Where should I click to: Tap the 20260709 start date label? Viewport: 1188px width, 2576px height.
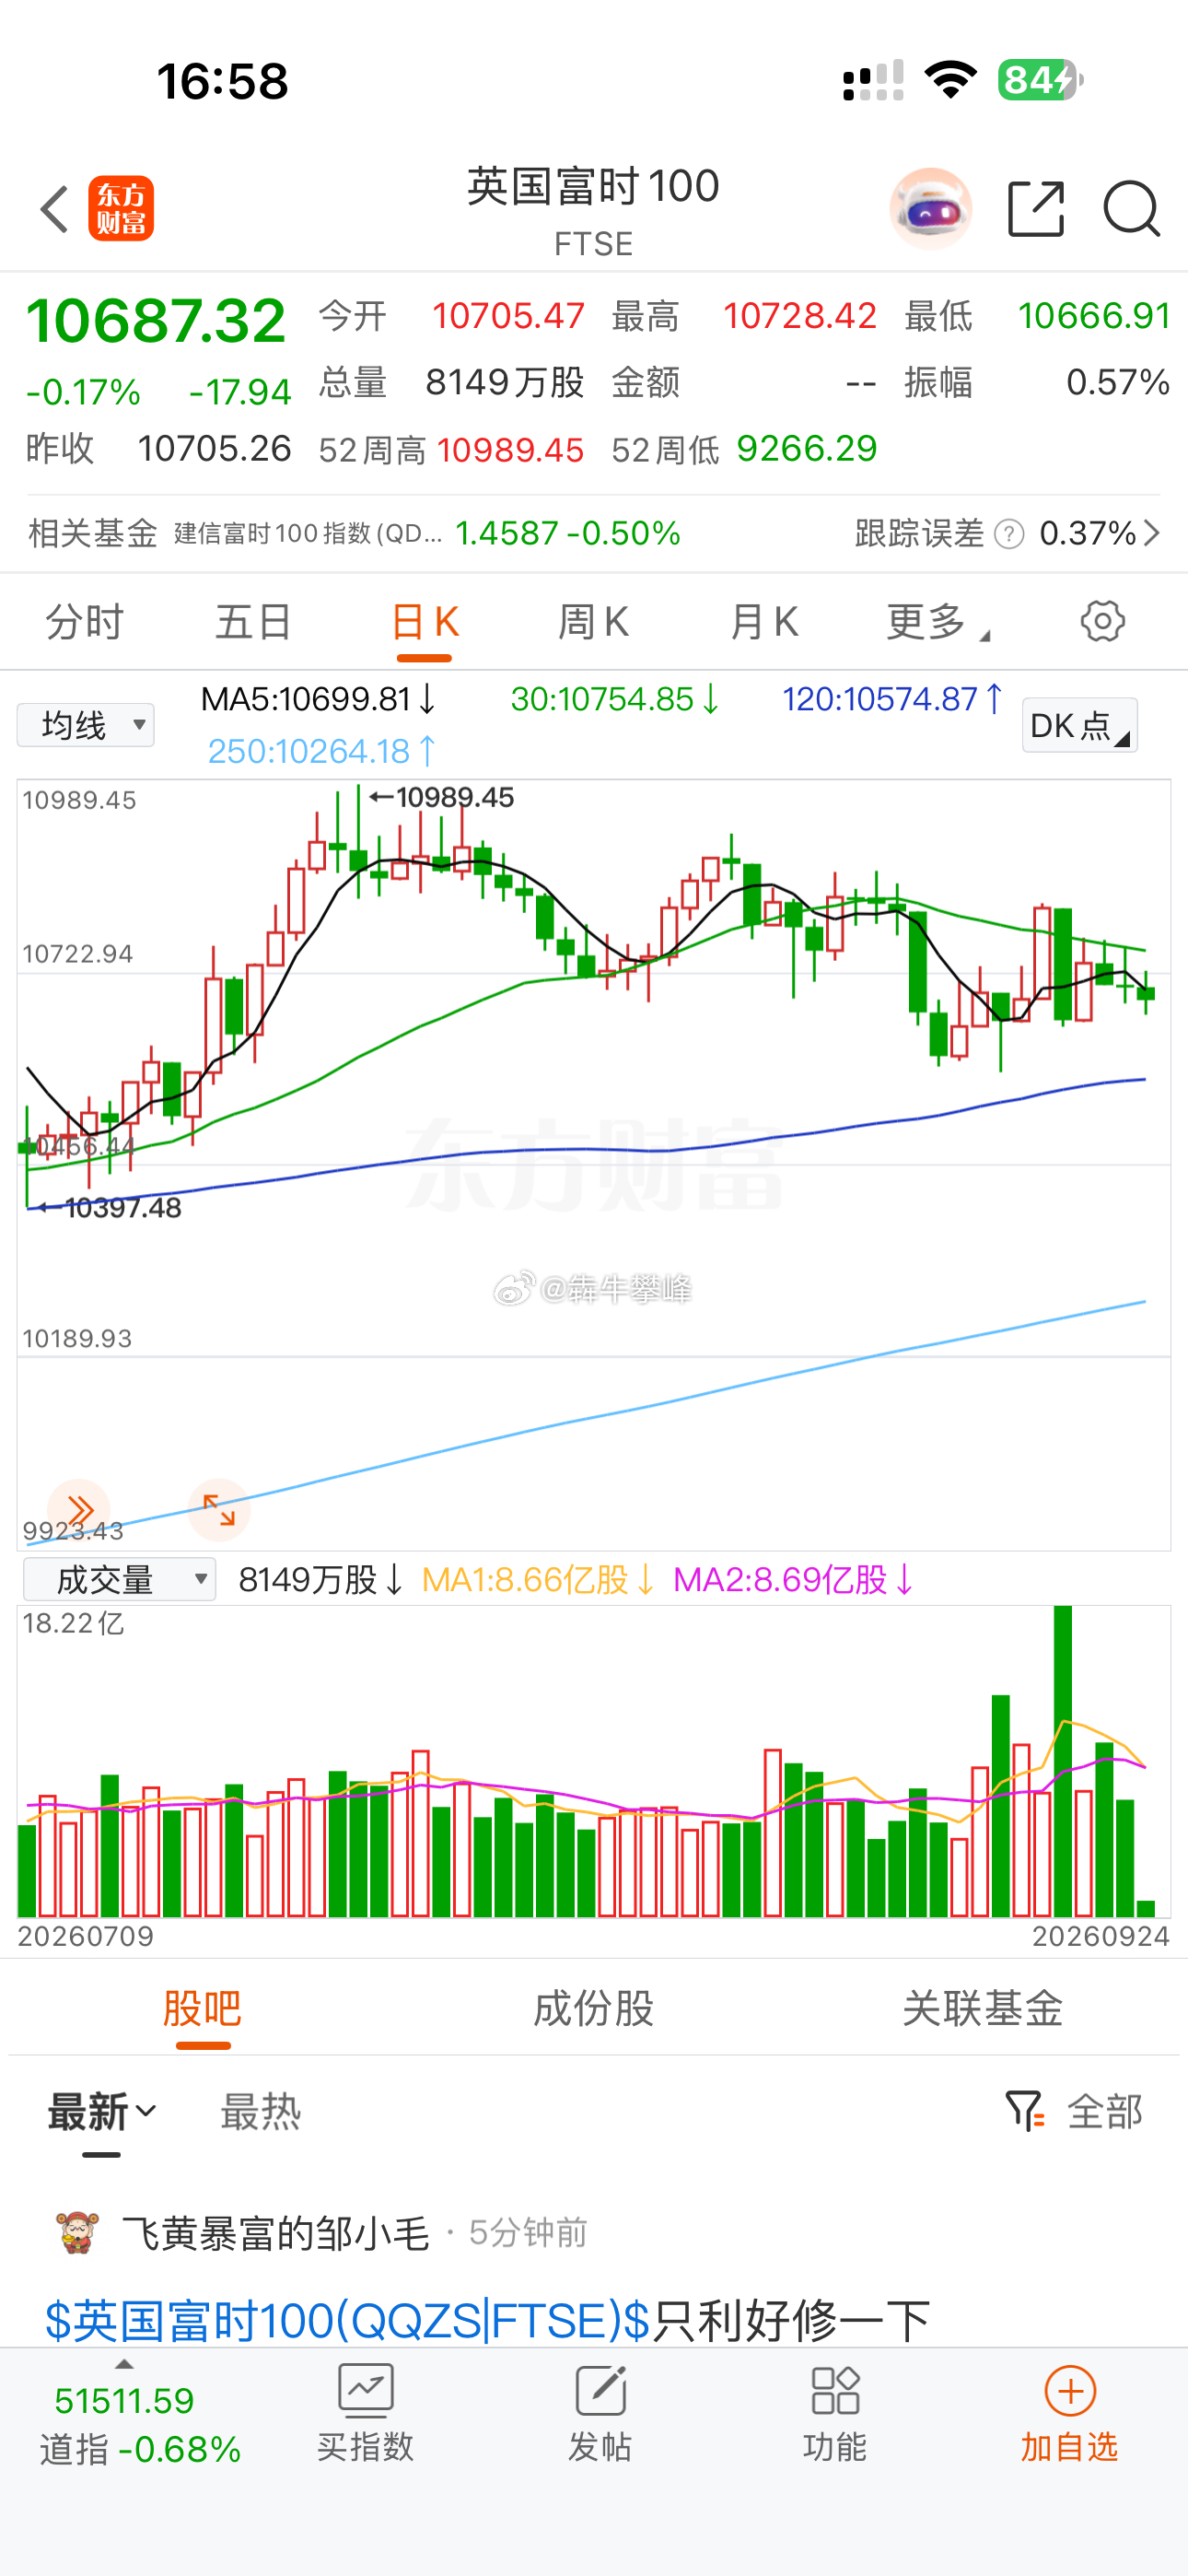point(86,1937)
